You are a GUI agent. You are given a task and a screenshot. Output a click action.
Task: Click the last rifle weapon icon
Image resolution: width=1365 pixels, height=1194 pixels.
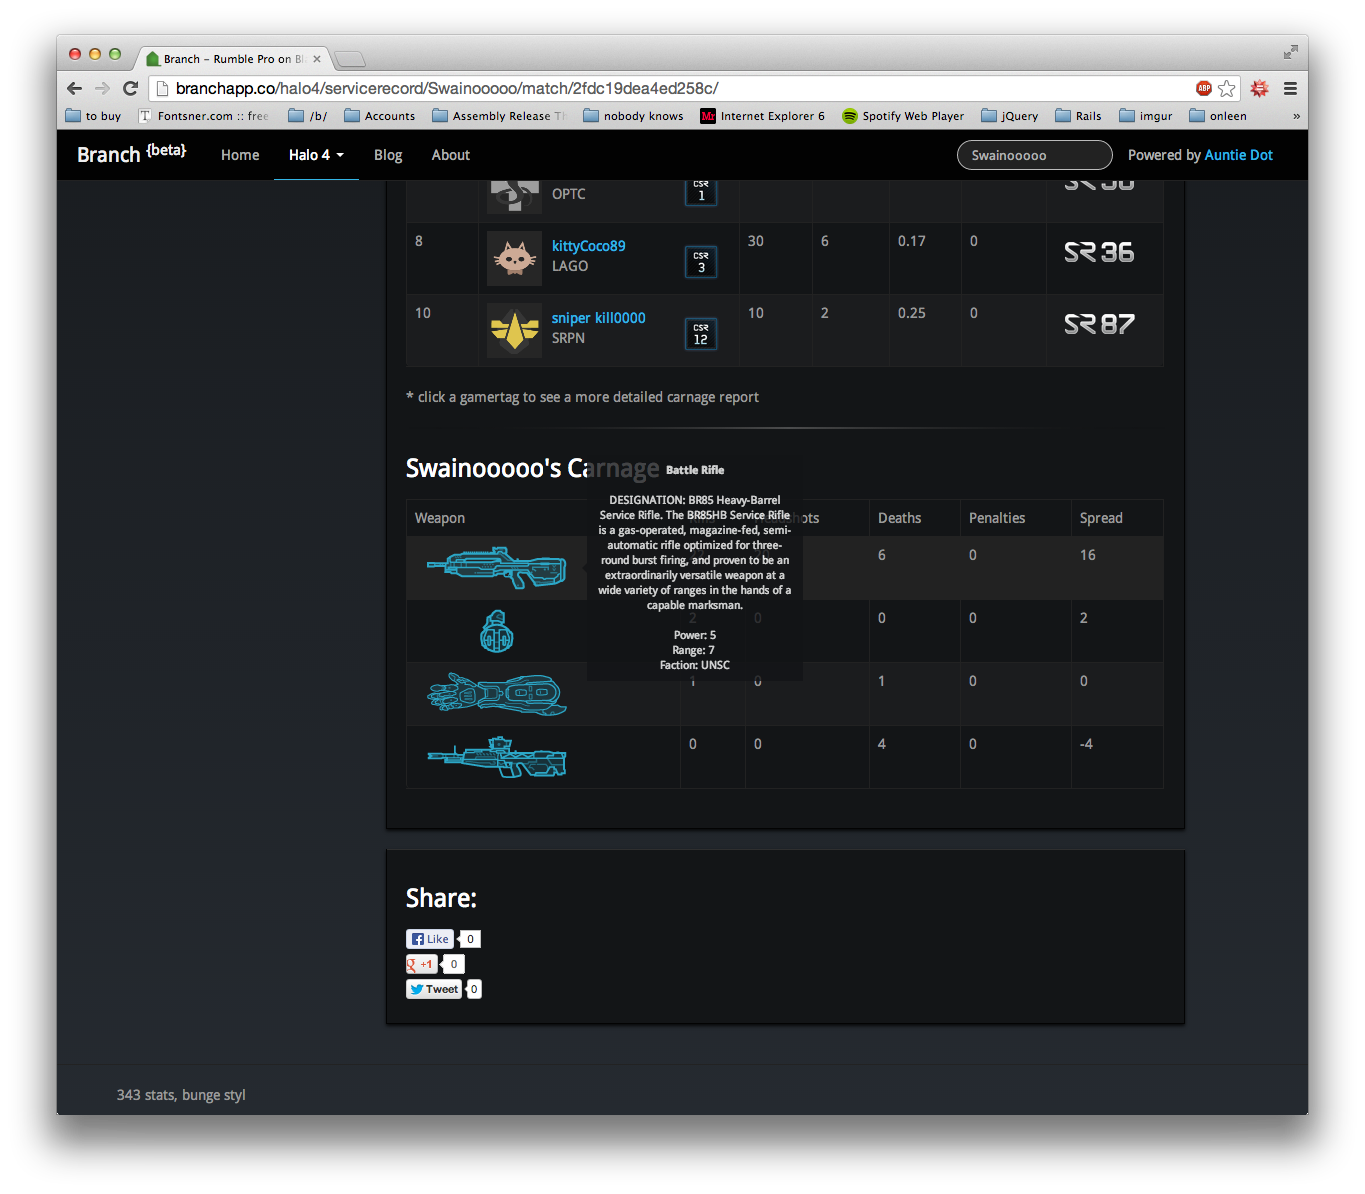[x=496, y=757]
